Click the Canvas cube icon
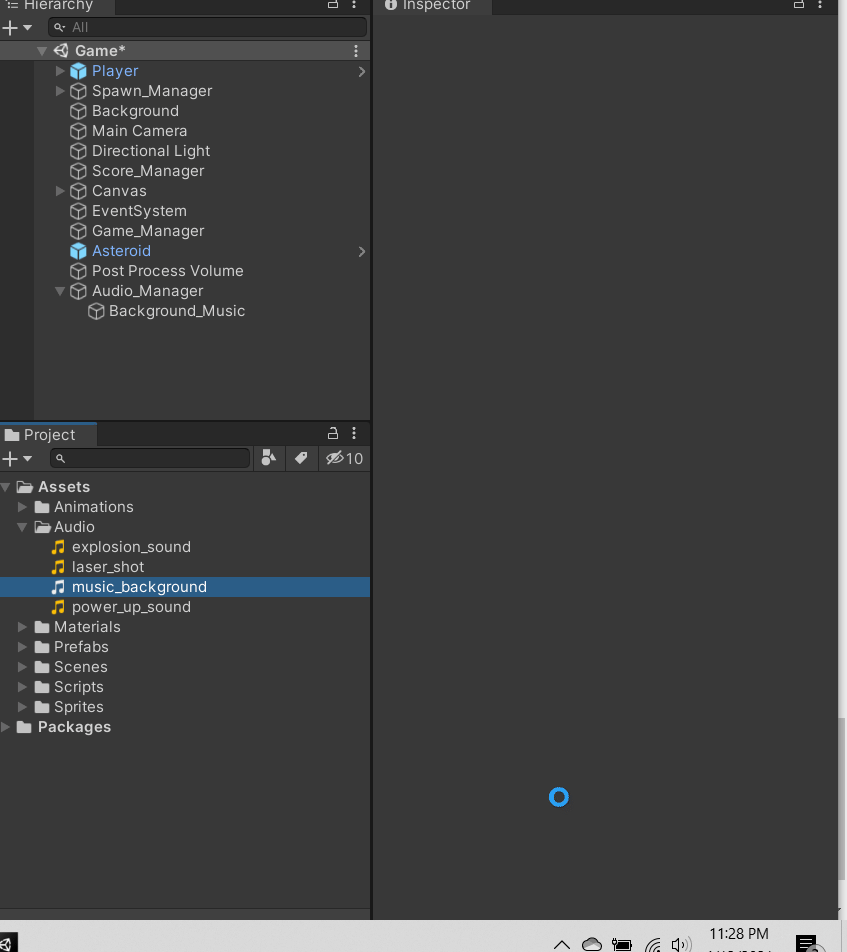Image resolution: width=847 pixels, height=952 pixels. 78,191
